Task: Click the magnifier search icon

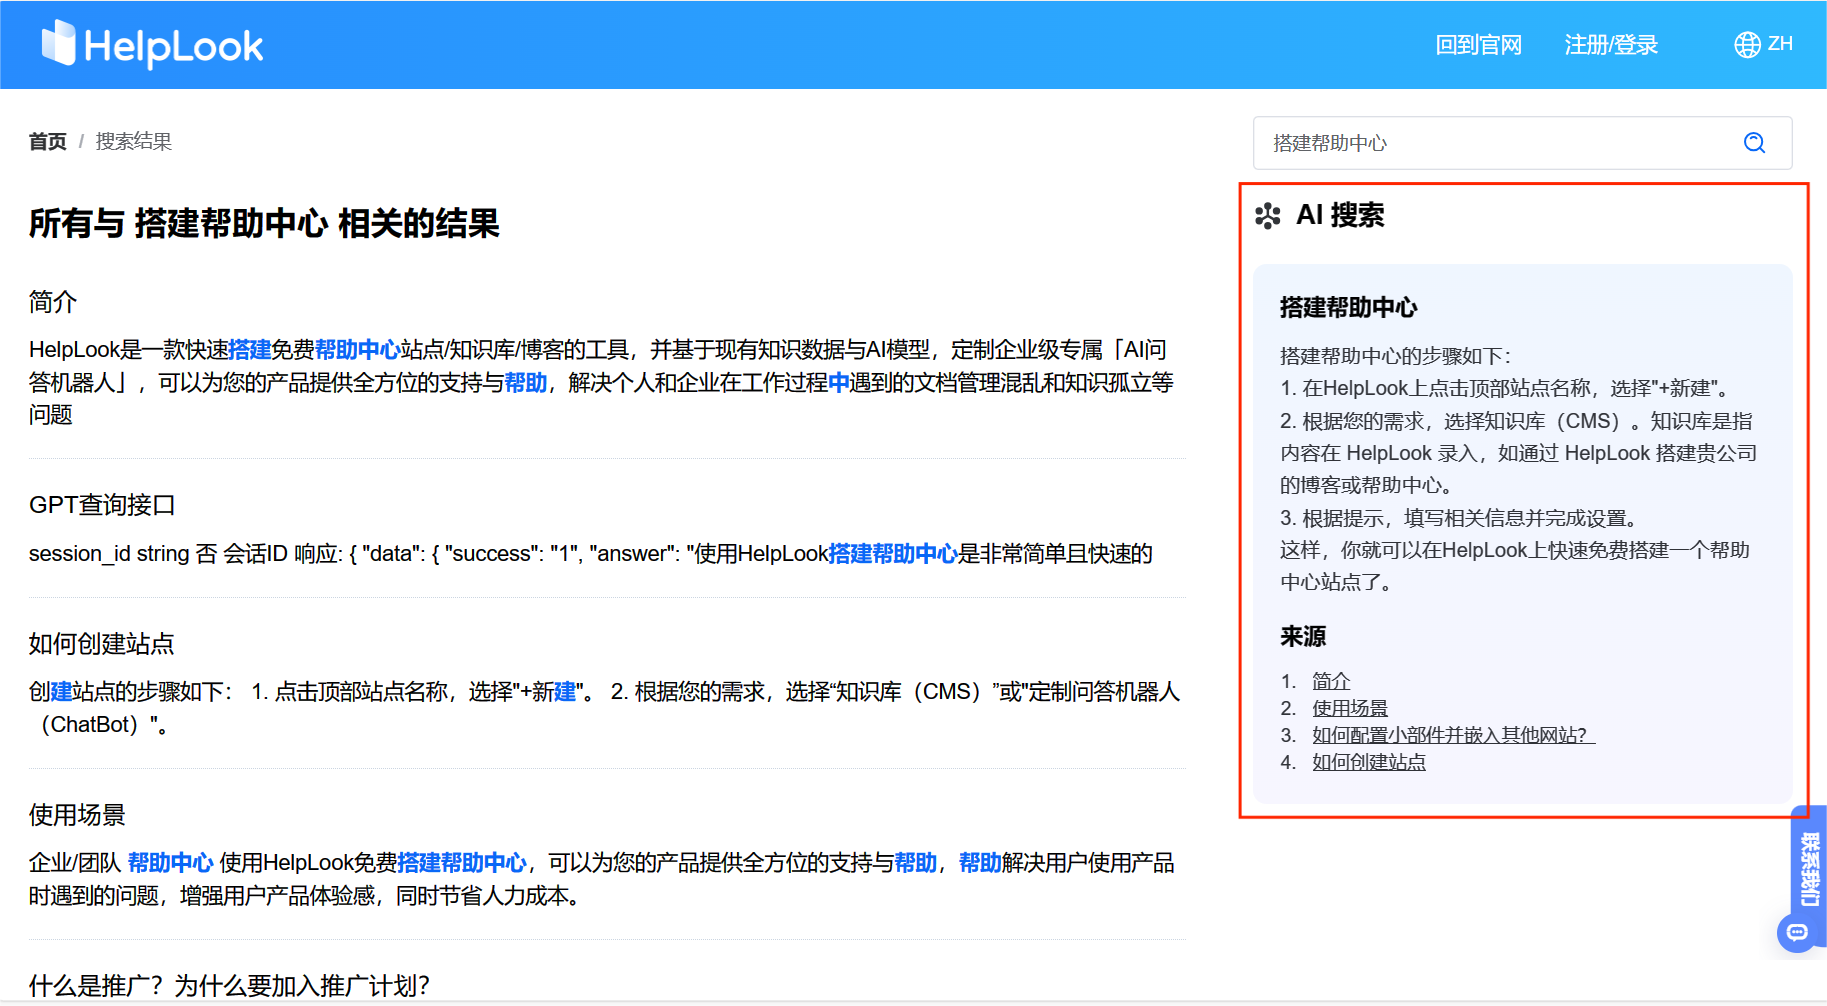Action: coord(1753,143)
